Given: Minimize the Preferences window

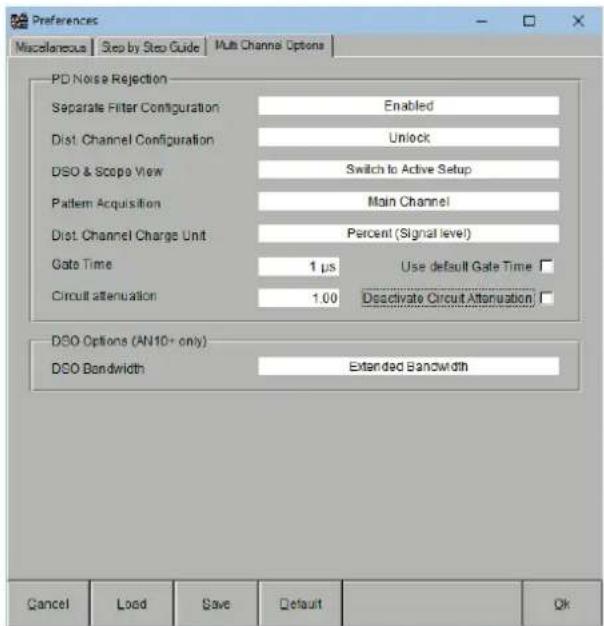Looking at the screenshot, I should coord(482,21).
